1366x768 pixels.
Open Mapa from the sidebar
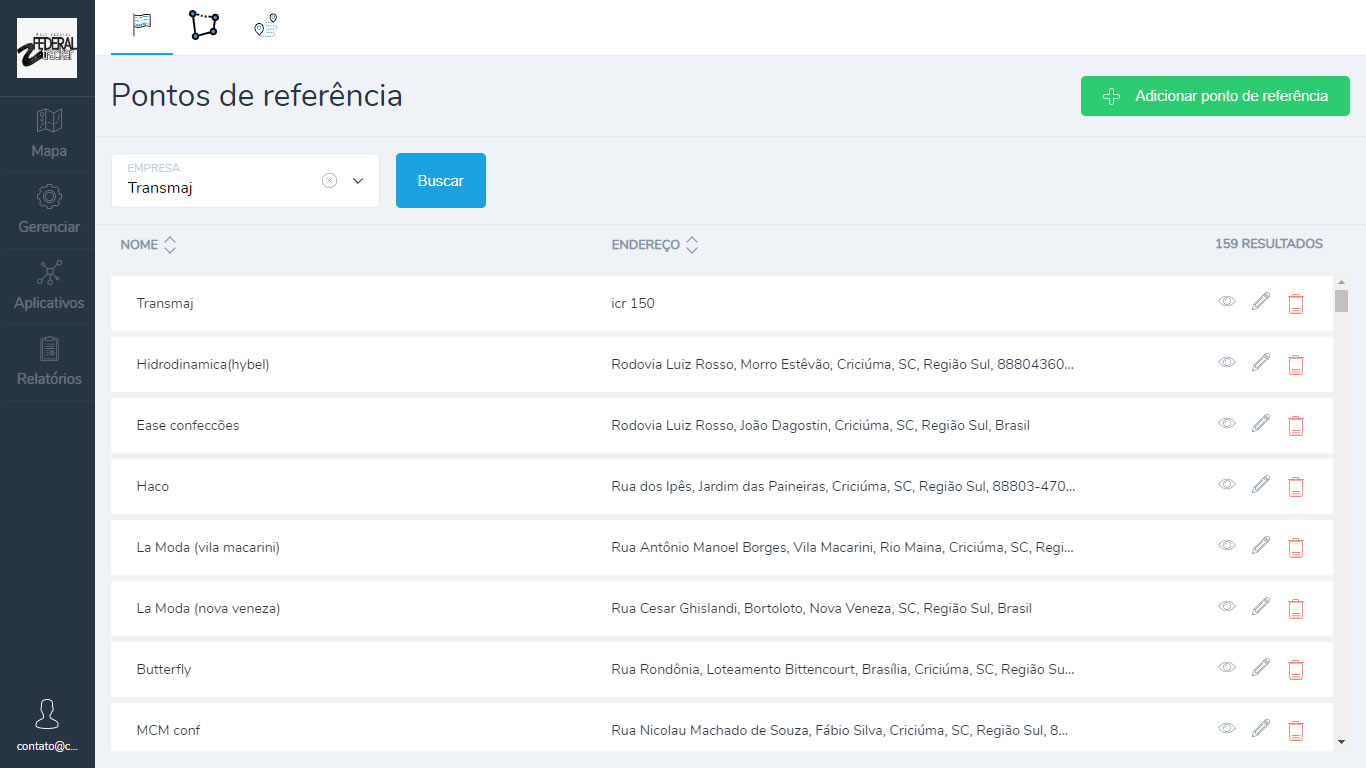pyautogui.click(x=47, y=134)
